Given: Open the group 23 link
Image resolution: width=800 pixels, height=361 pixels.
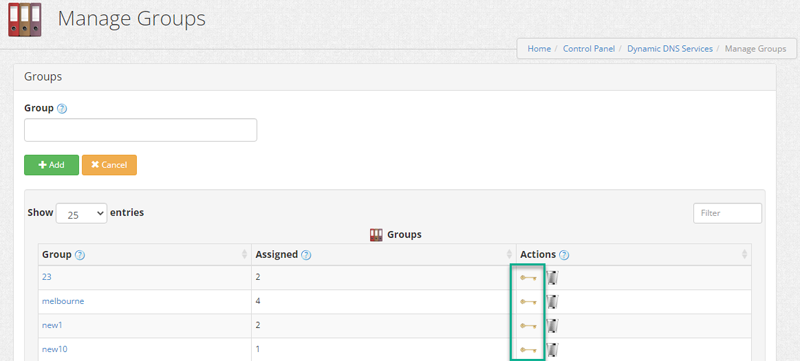Looking at the screenshot, I should pos(46,277).
